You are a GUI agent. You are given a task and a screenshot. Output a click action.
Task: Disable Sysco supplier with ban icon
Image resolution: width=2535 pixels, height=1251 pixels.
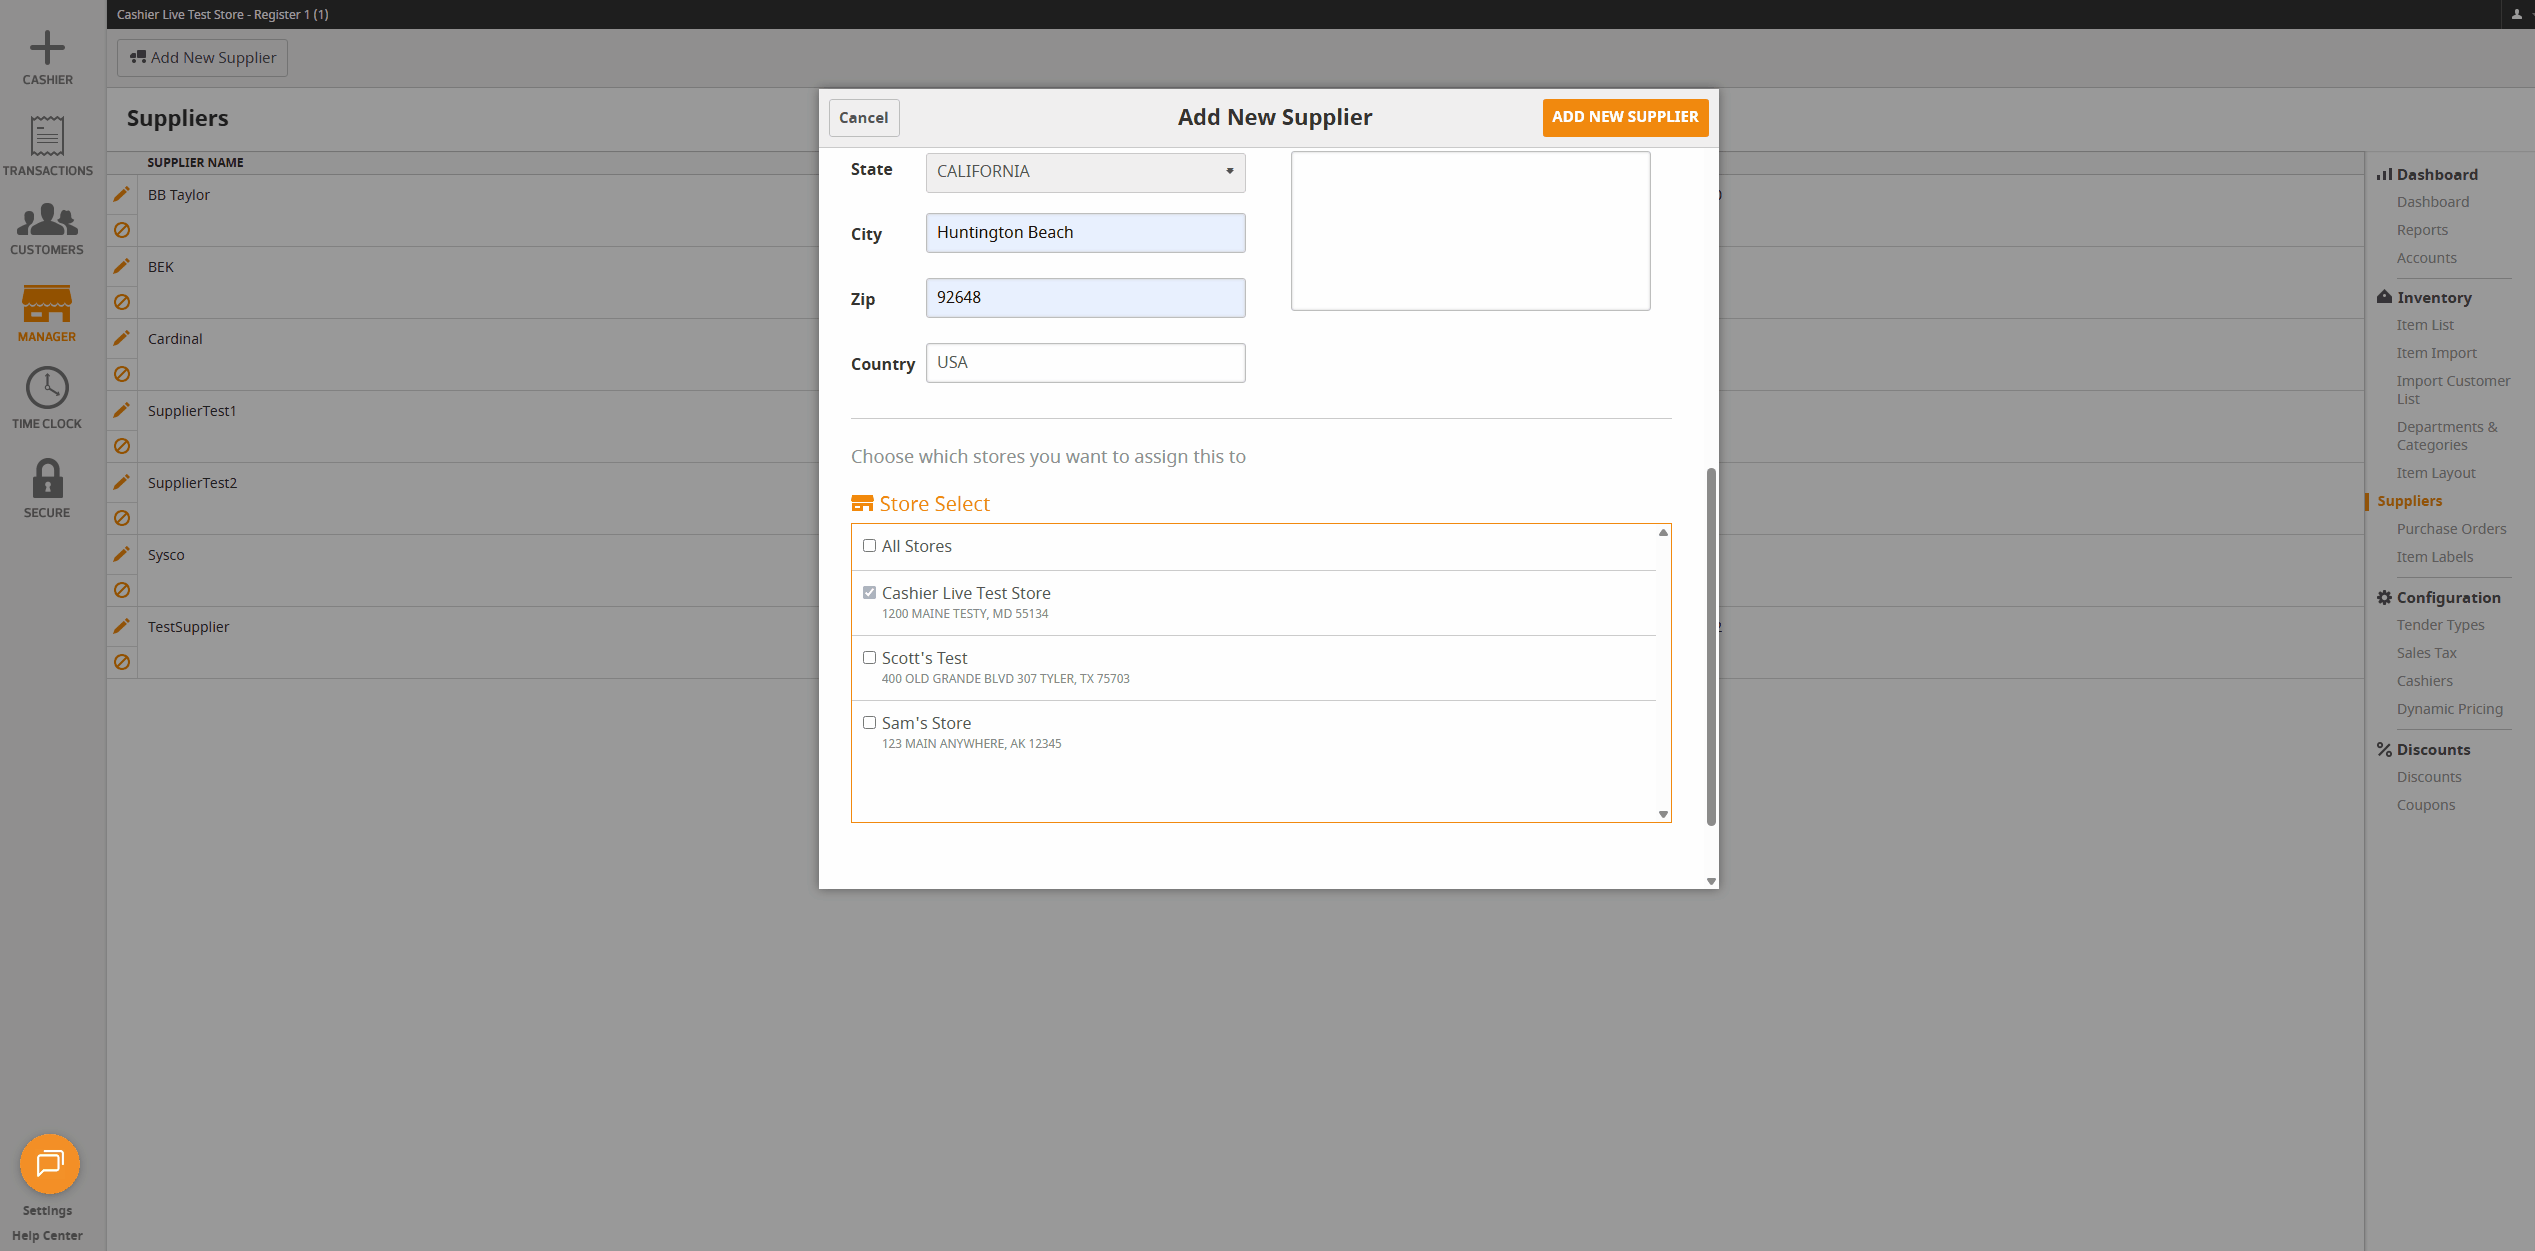[x=122, y=590]
